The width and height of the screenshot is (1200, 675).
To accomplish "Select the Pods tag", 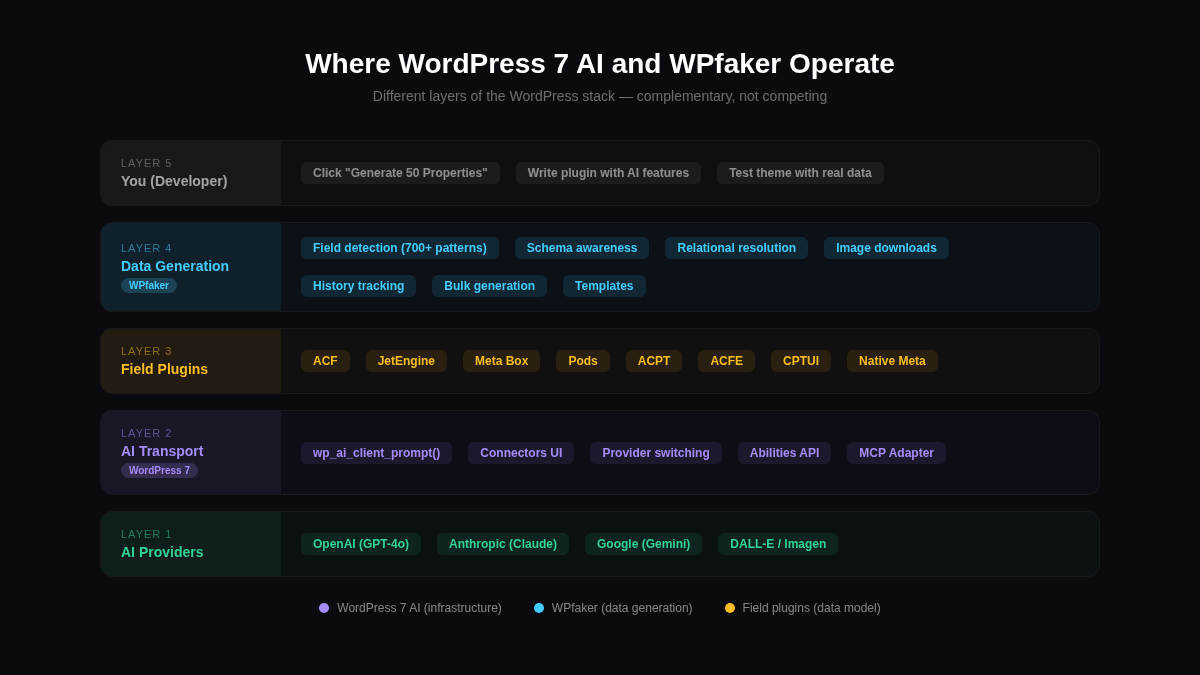I will [x=583, y=361].
